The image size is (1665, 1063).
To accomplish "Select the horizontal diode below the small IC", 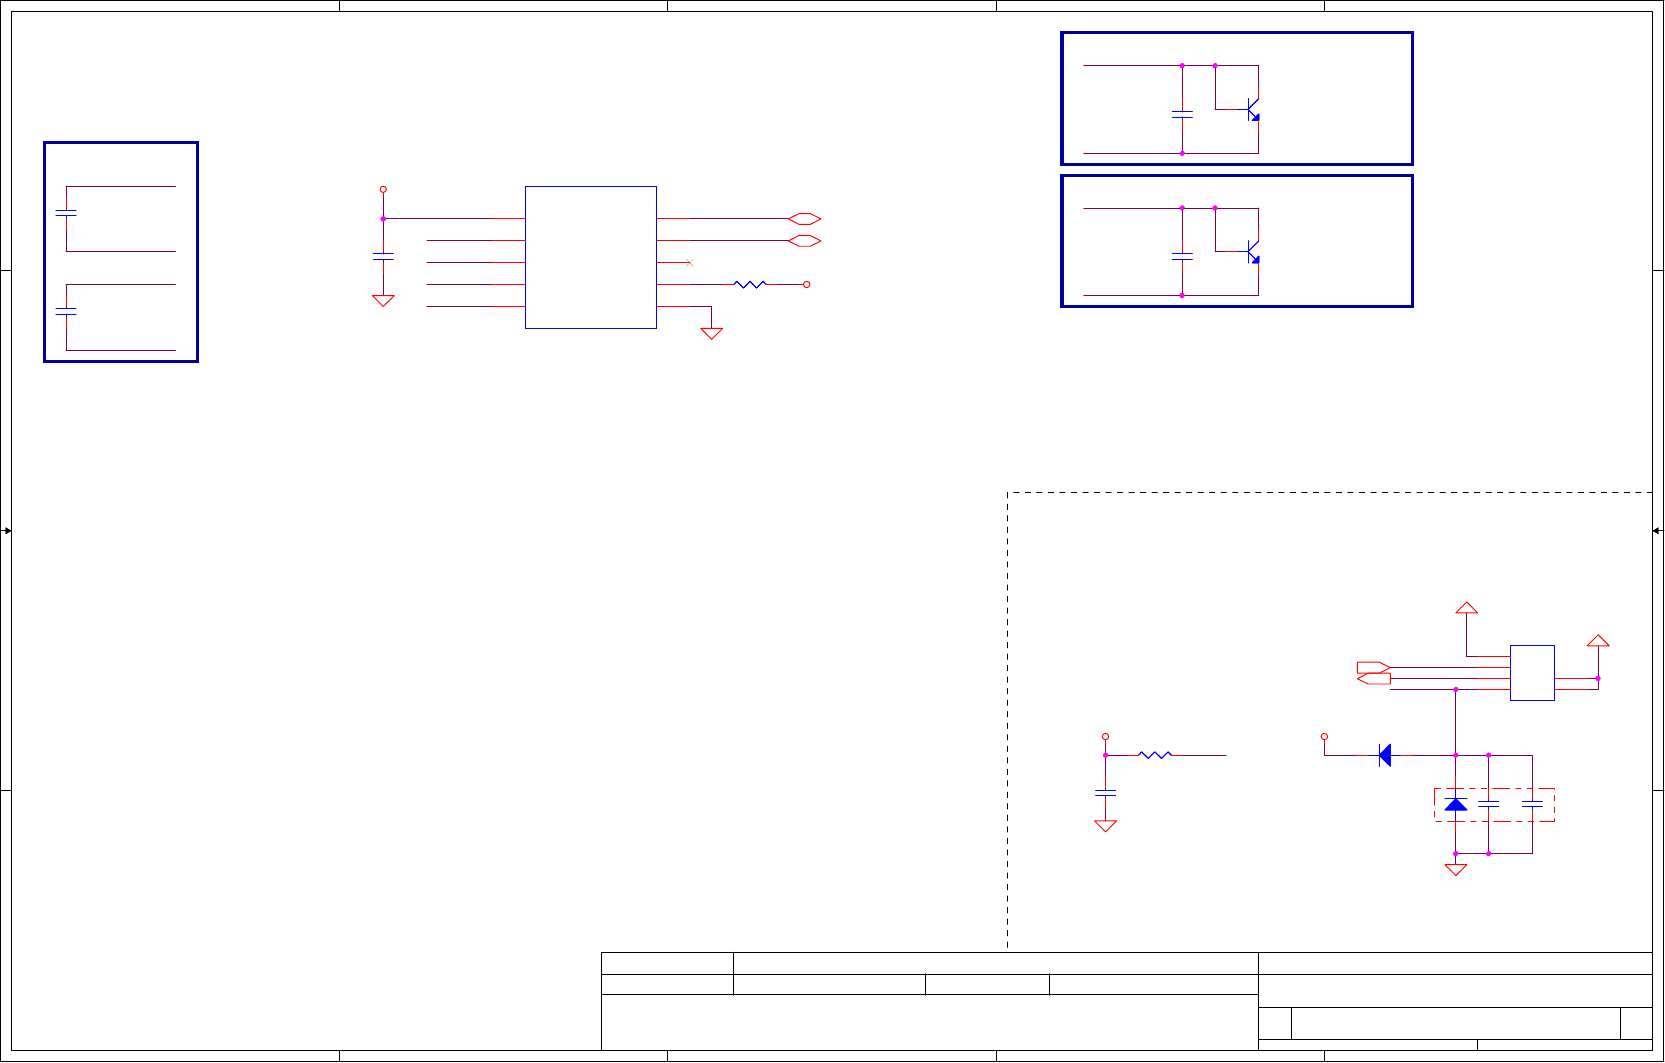I will [1385, 755].
